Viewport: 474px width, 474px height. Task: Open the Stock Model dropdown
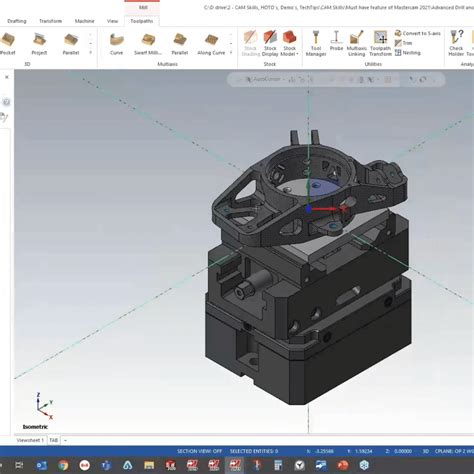(x=289, y=43)
